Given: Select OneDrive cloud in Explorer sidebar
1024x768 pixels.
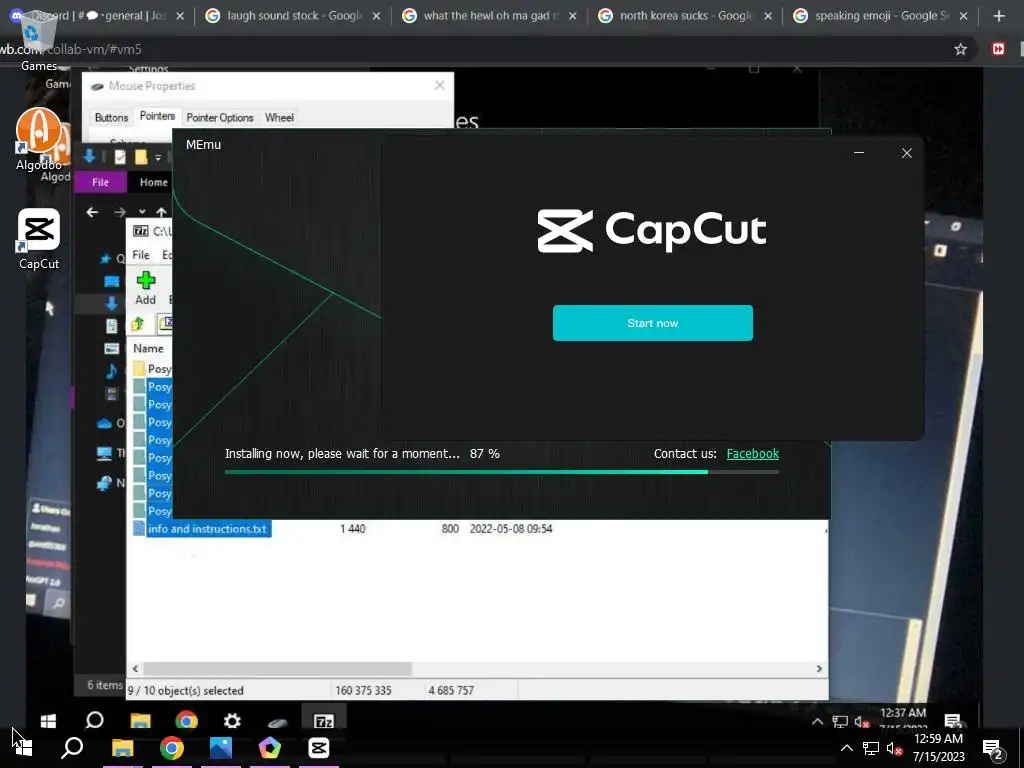Looking at the screenshot, I should point(104,423).
